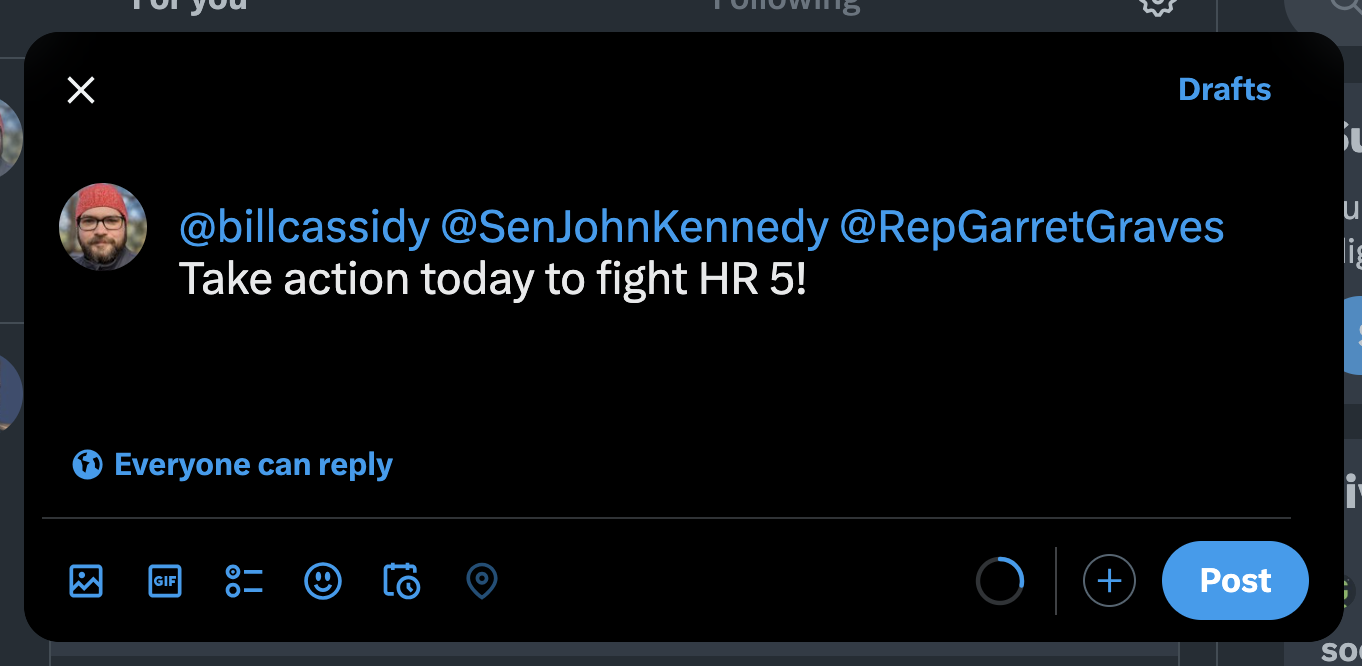Click the @RepGarretGraves mention
This screenshot has width=1362, height=666.
click(x=1031, y=228)
